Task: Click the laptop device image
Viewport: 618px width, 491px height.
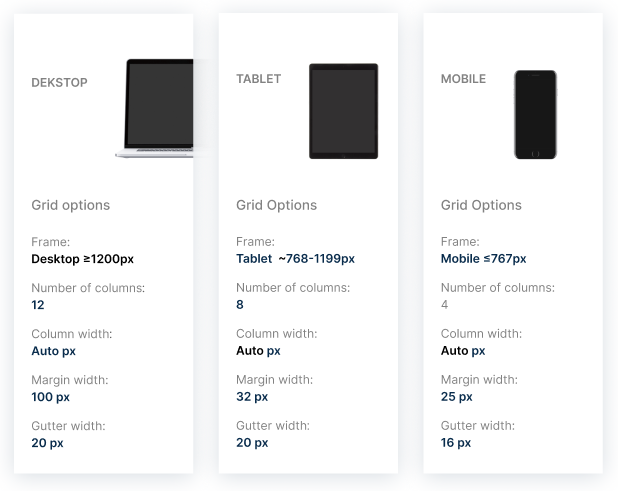Action: [x=154, y=109]
